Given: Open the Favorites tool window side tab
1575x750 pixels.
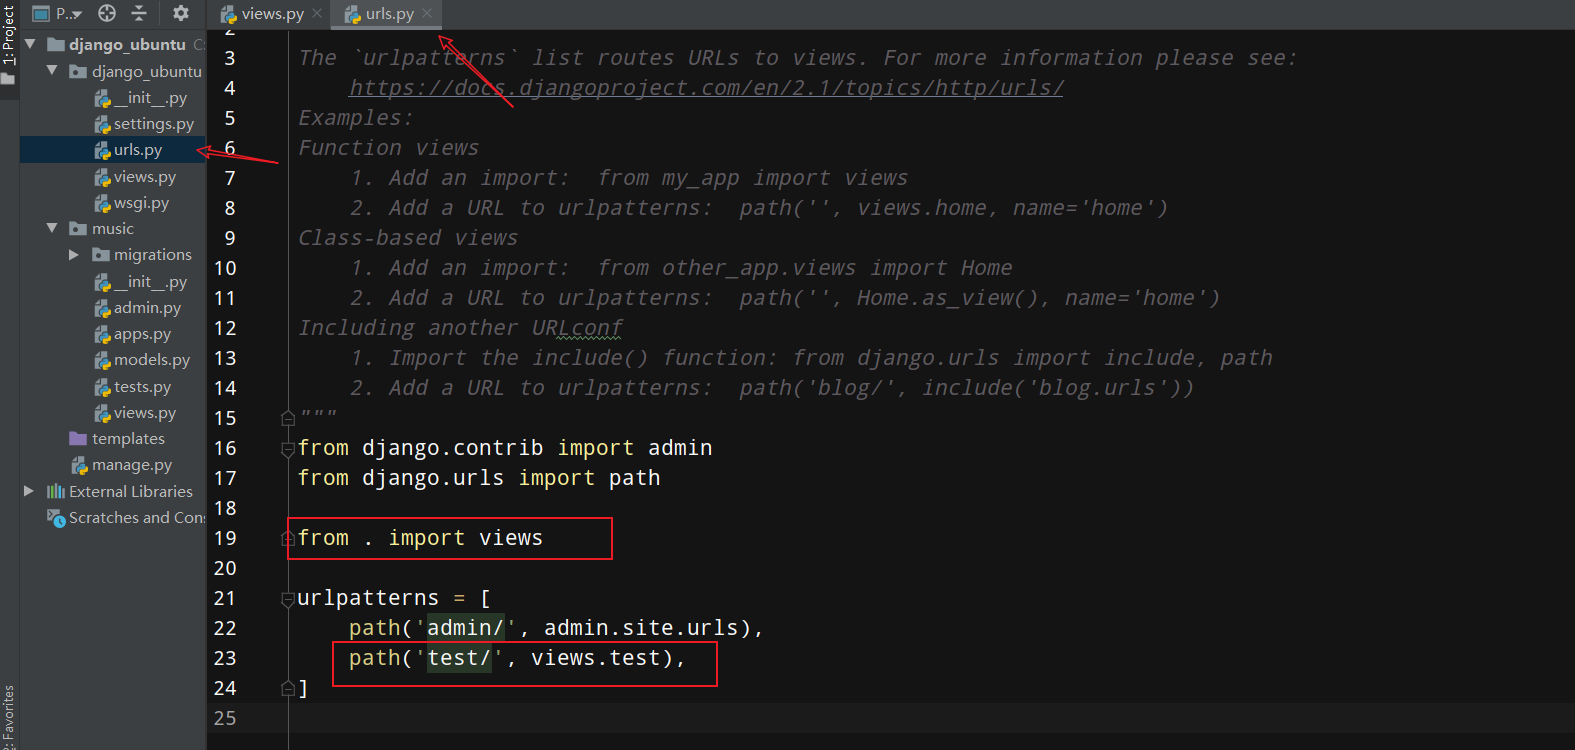Looking at the screenshot, I should point(9,718).
